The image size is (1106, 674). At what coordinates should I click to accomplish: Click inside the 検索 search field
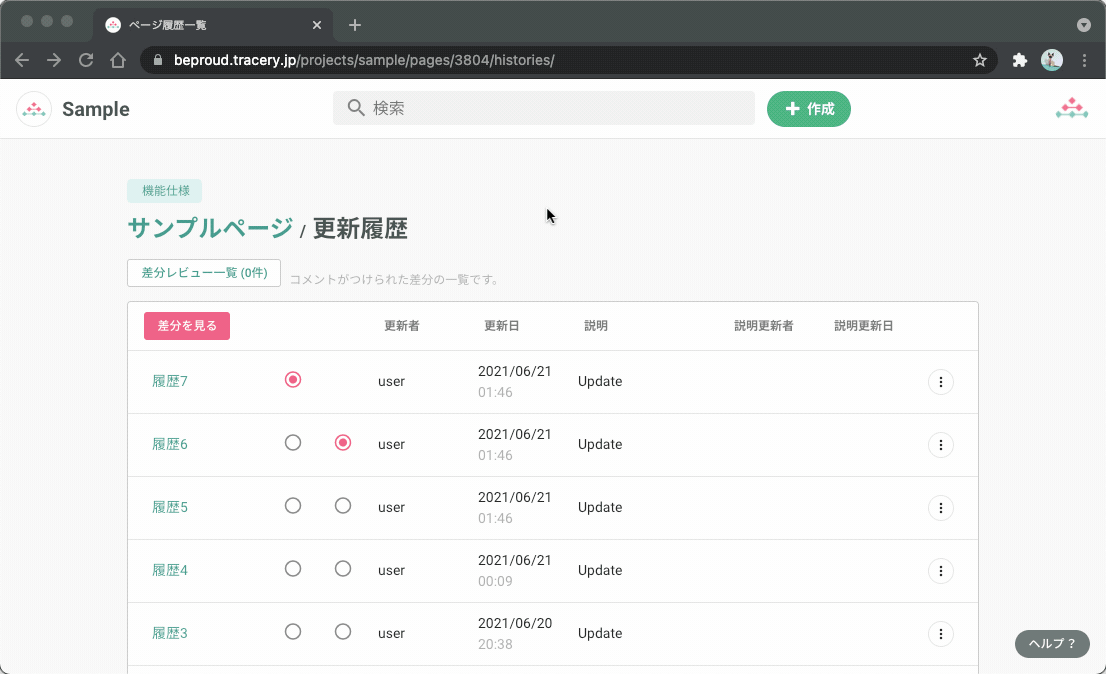click(544, 107)
